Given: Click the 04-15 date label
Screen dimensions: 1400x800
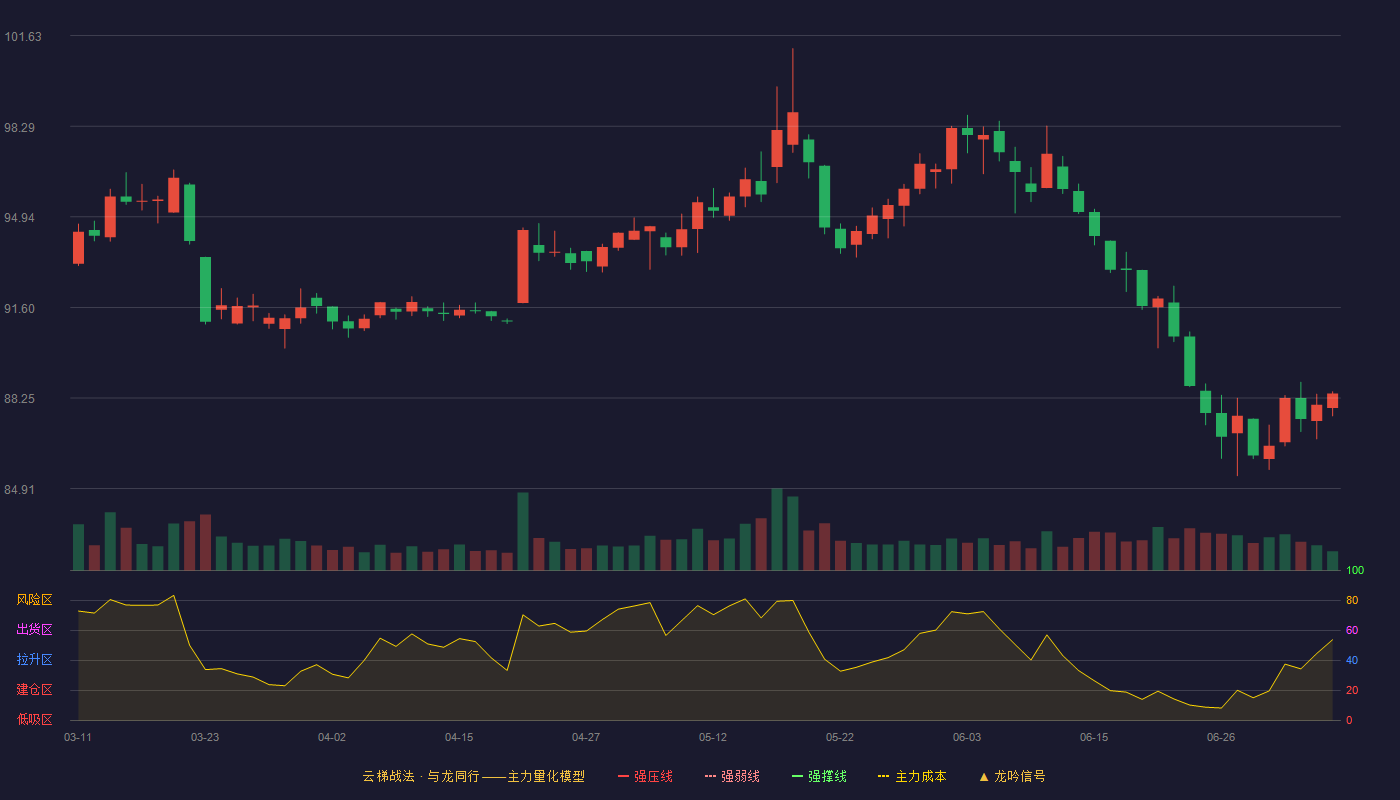Looking at the screenshot, I should tap(459, 737).
